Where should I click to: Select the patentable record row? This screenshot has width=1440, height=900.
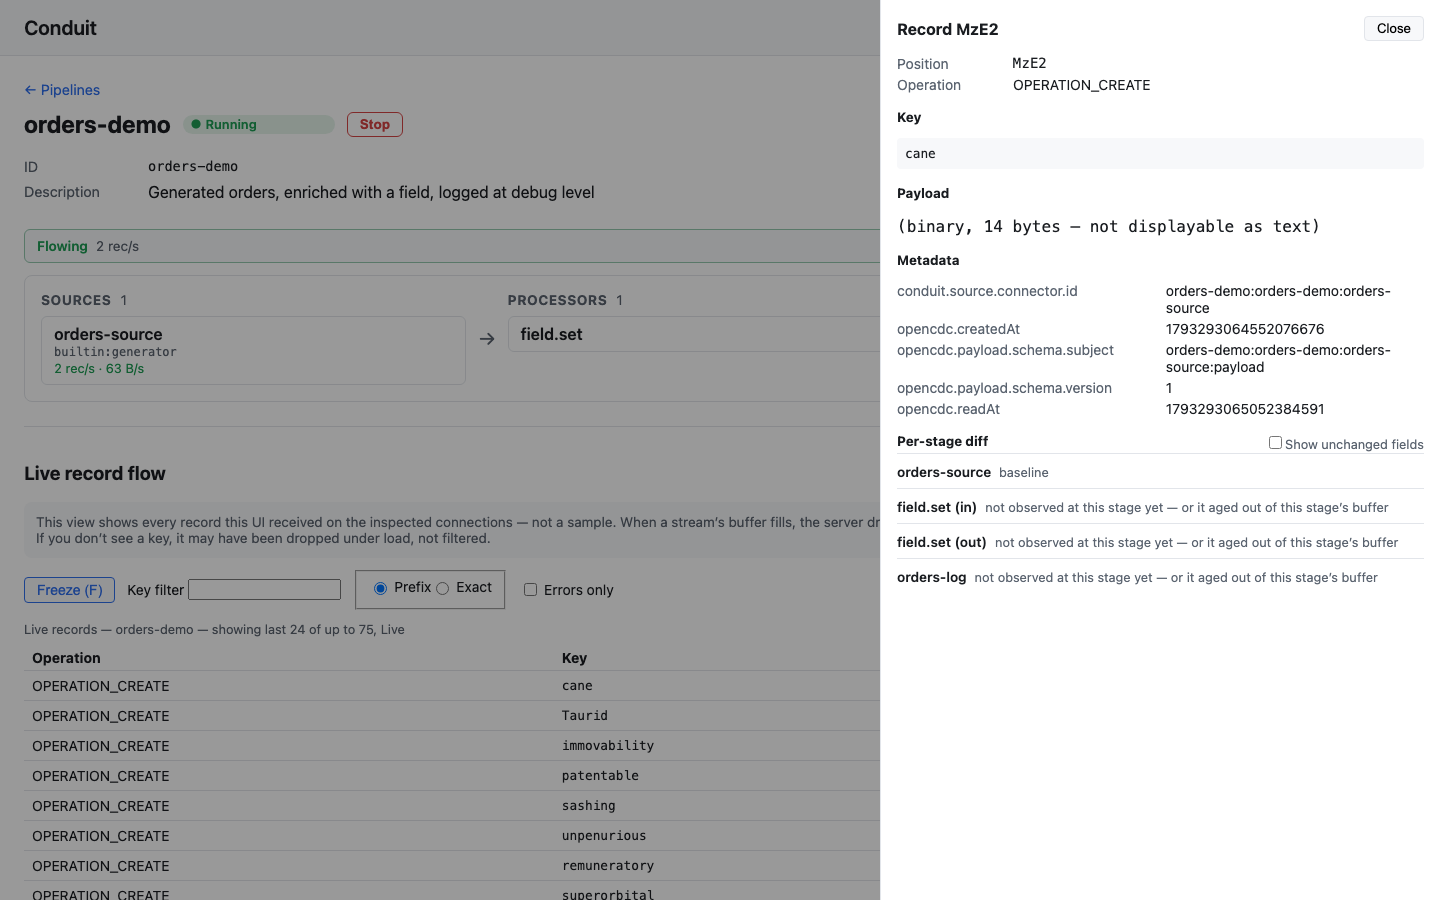(452, 776)
